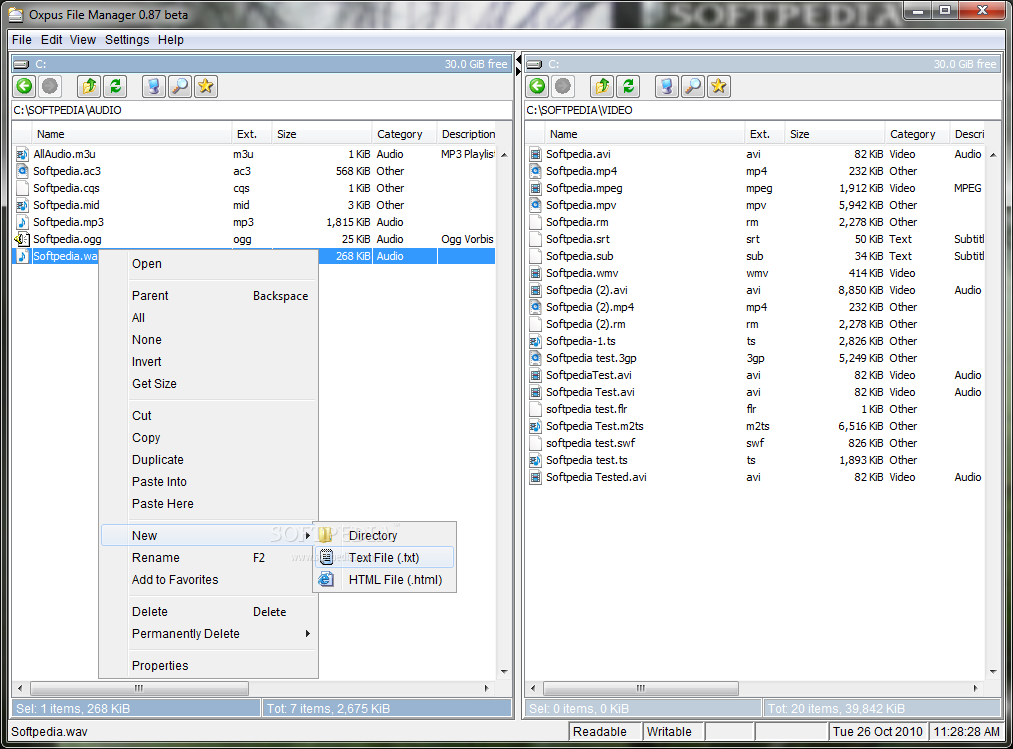Screen dimensions: 1013x749
Task: Sort right pane by Ext. column
Action: coord(764,134)
